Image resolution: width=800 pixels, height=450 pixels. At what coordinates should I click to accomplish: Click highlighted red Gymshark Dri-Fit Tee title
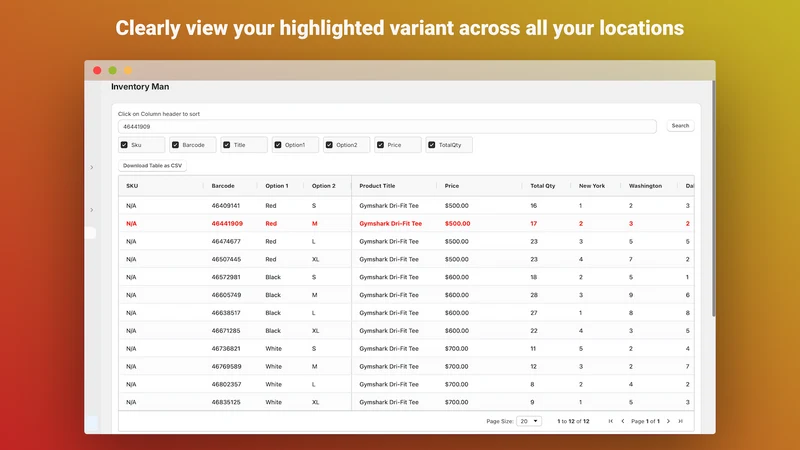pyautogui.click(x=390, y=223)
